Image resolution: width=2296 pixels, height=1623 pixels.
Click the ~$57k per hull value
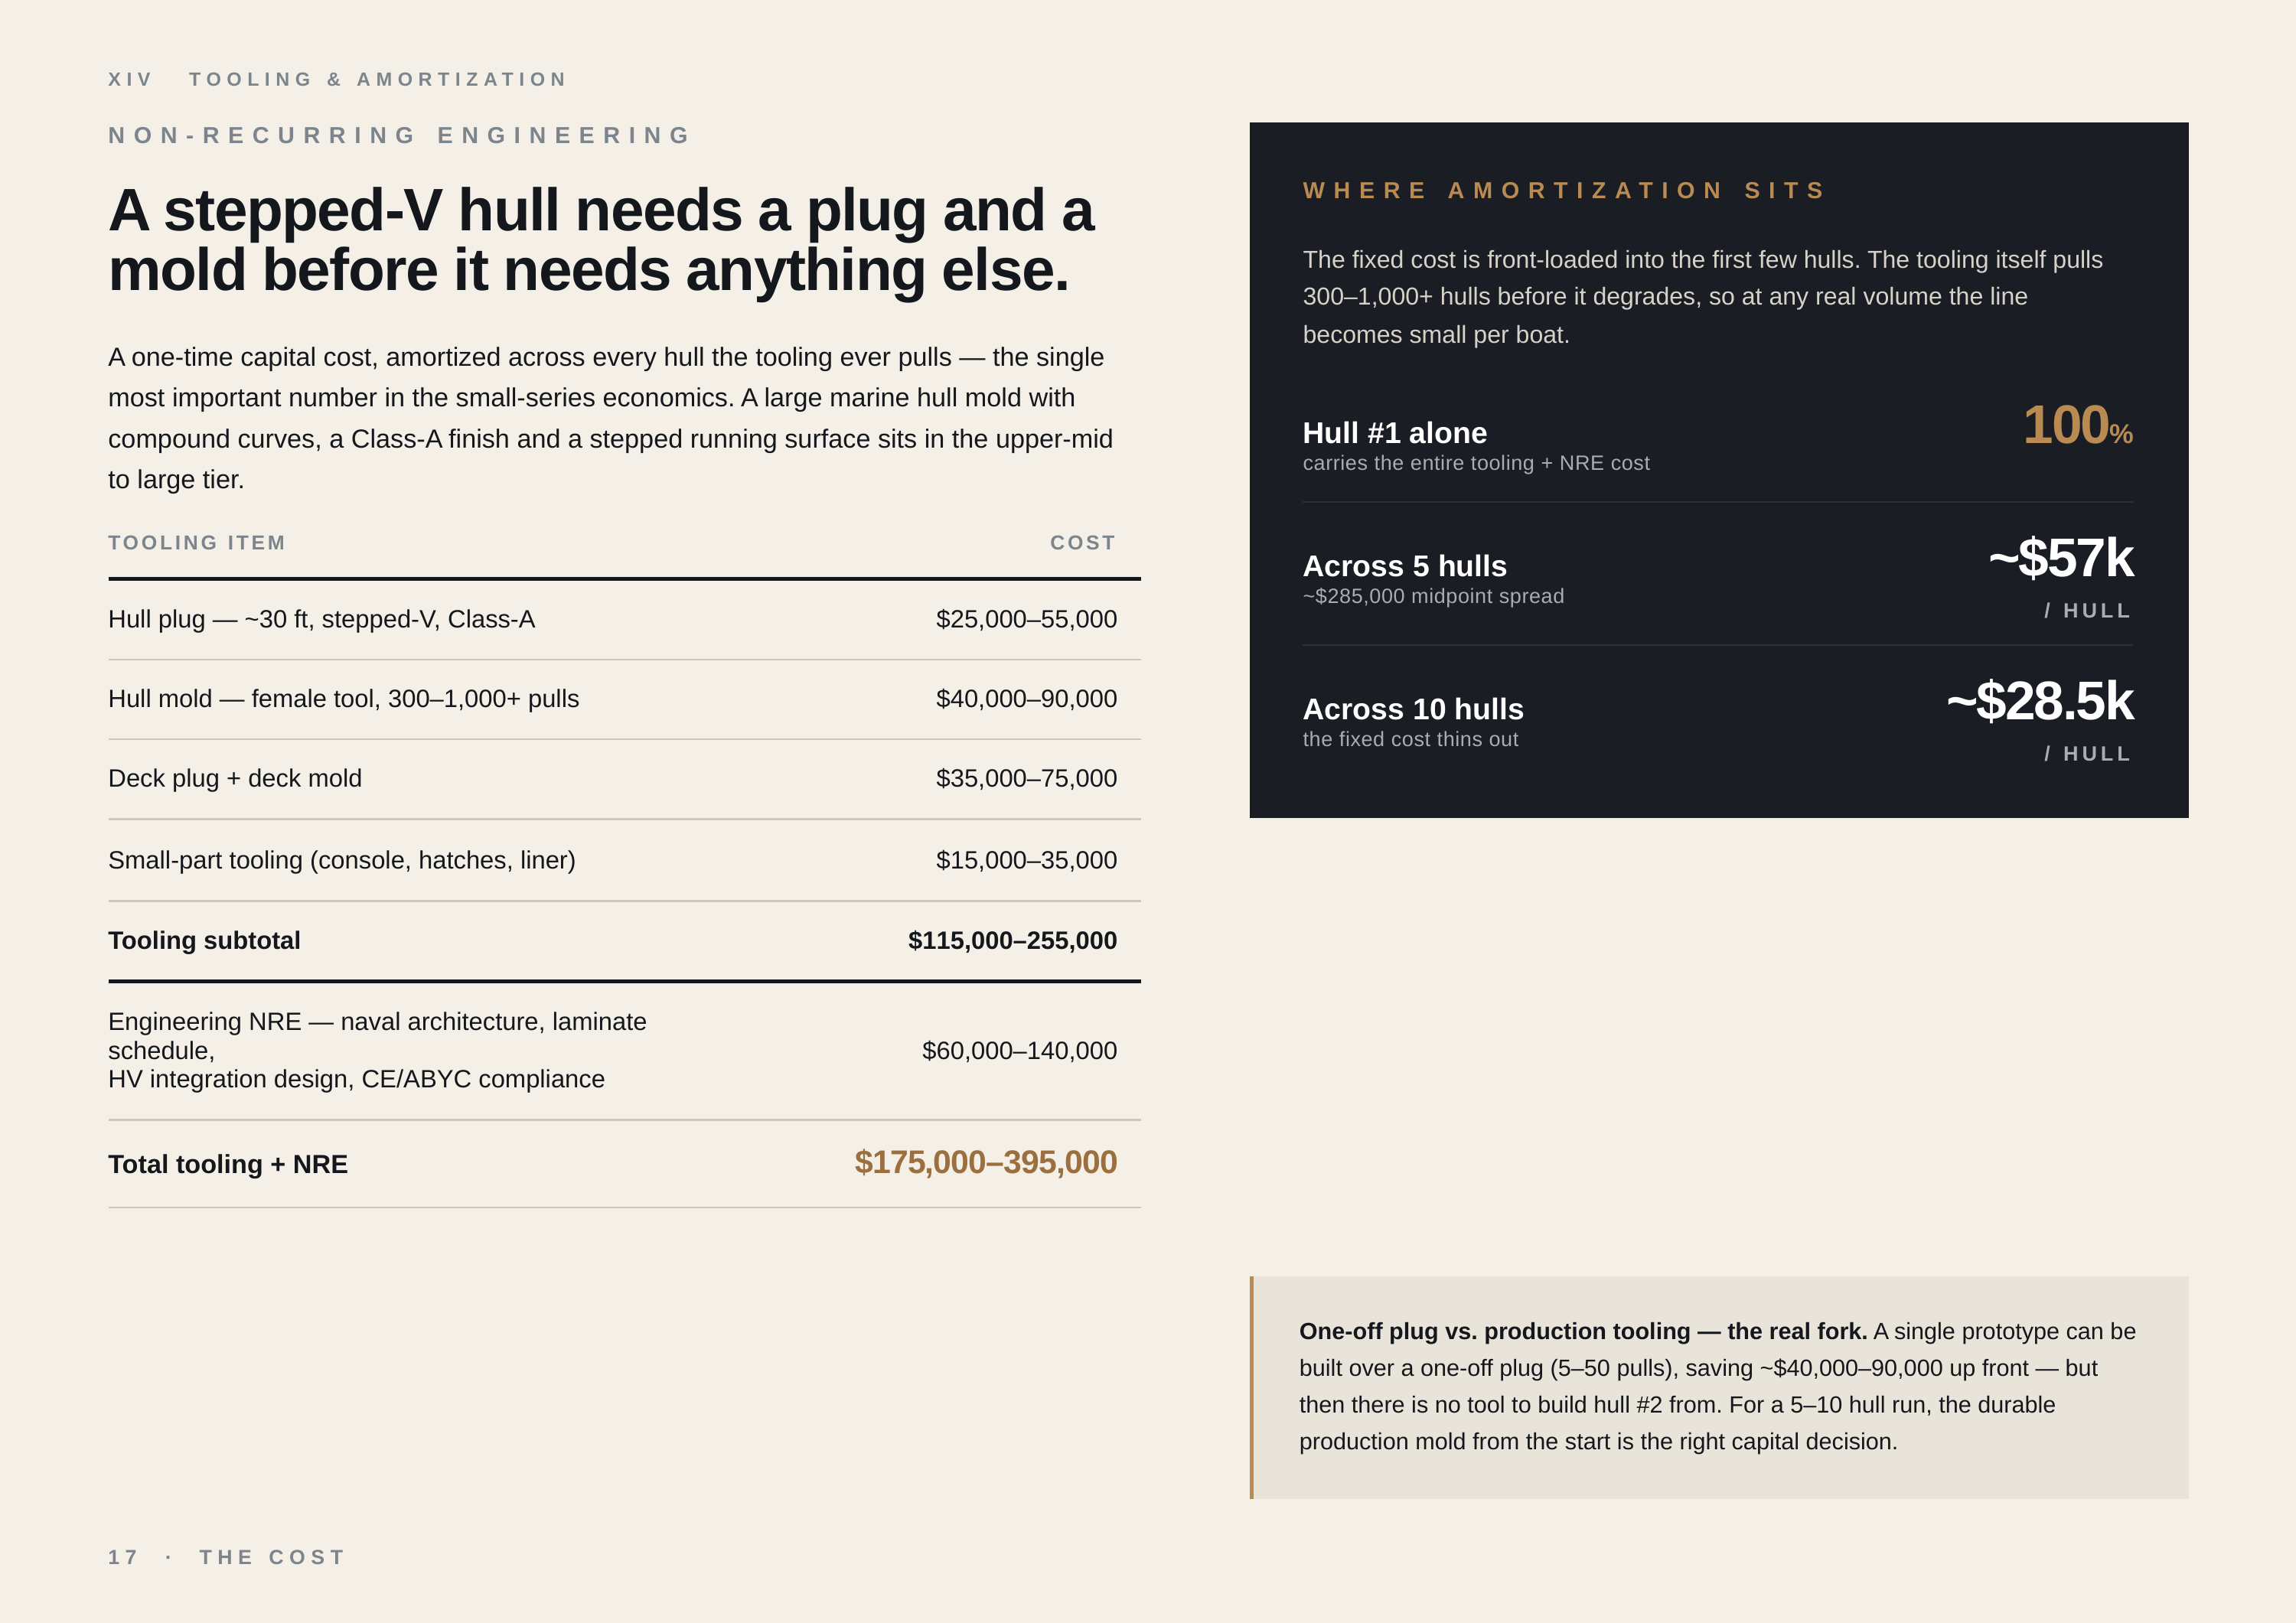point(2061,558)
